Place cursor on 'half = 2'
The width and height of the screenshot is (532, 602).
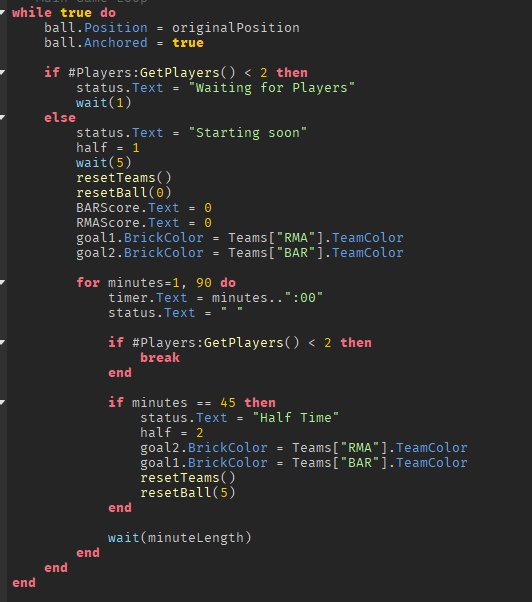click(x=172, y=433)
